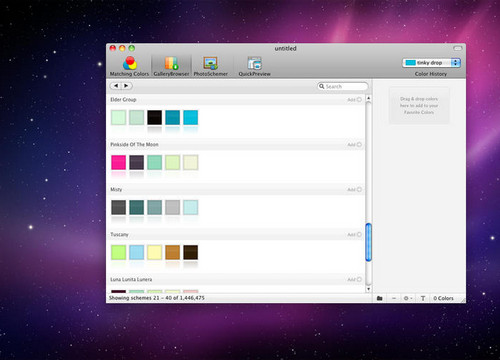Image resolution: width=500 pixels, height=360 pixels.
Task: Select Elder Group pale mint swatch
Action: [118, 118]
